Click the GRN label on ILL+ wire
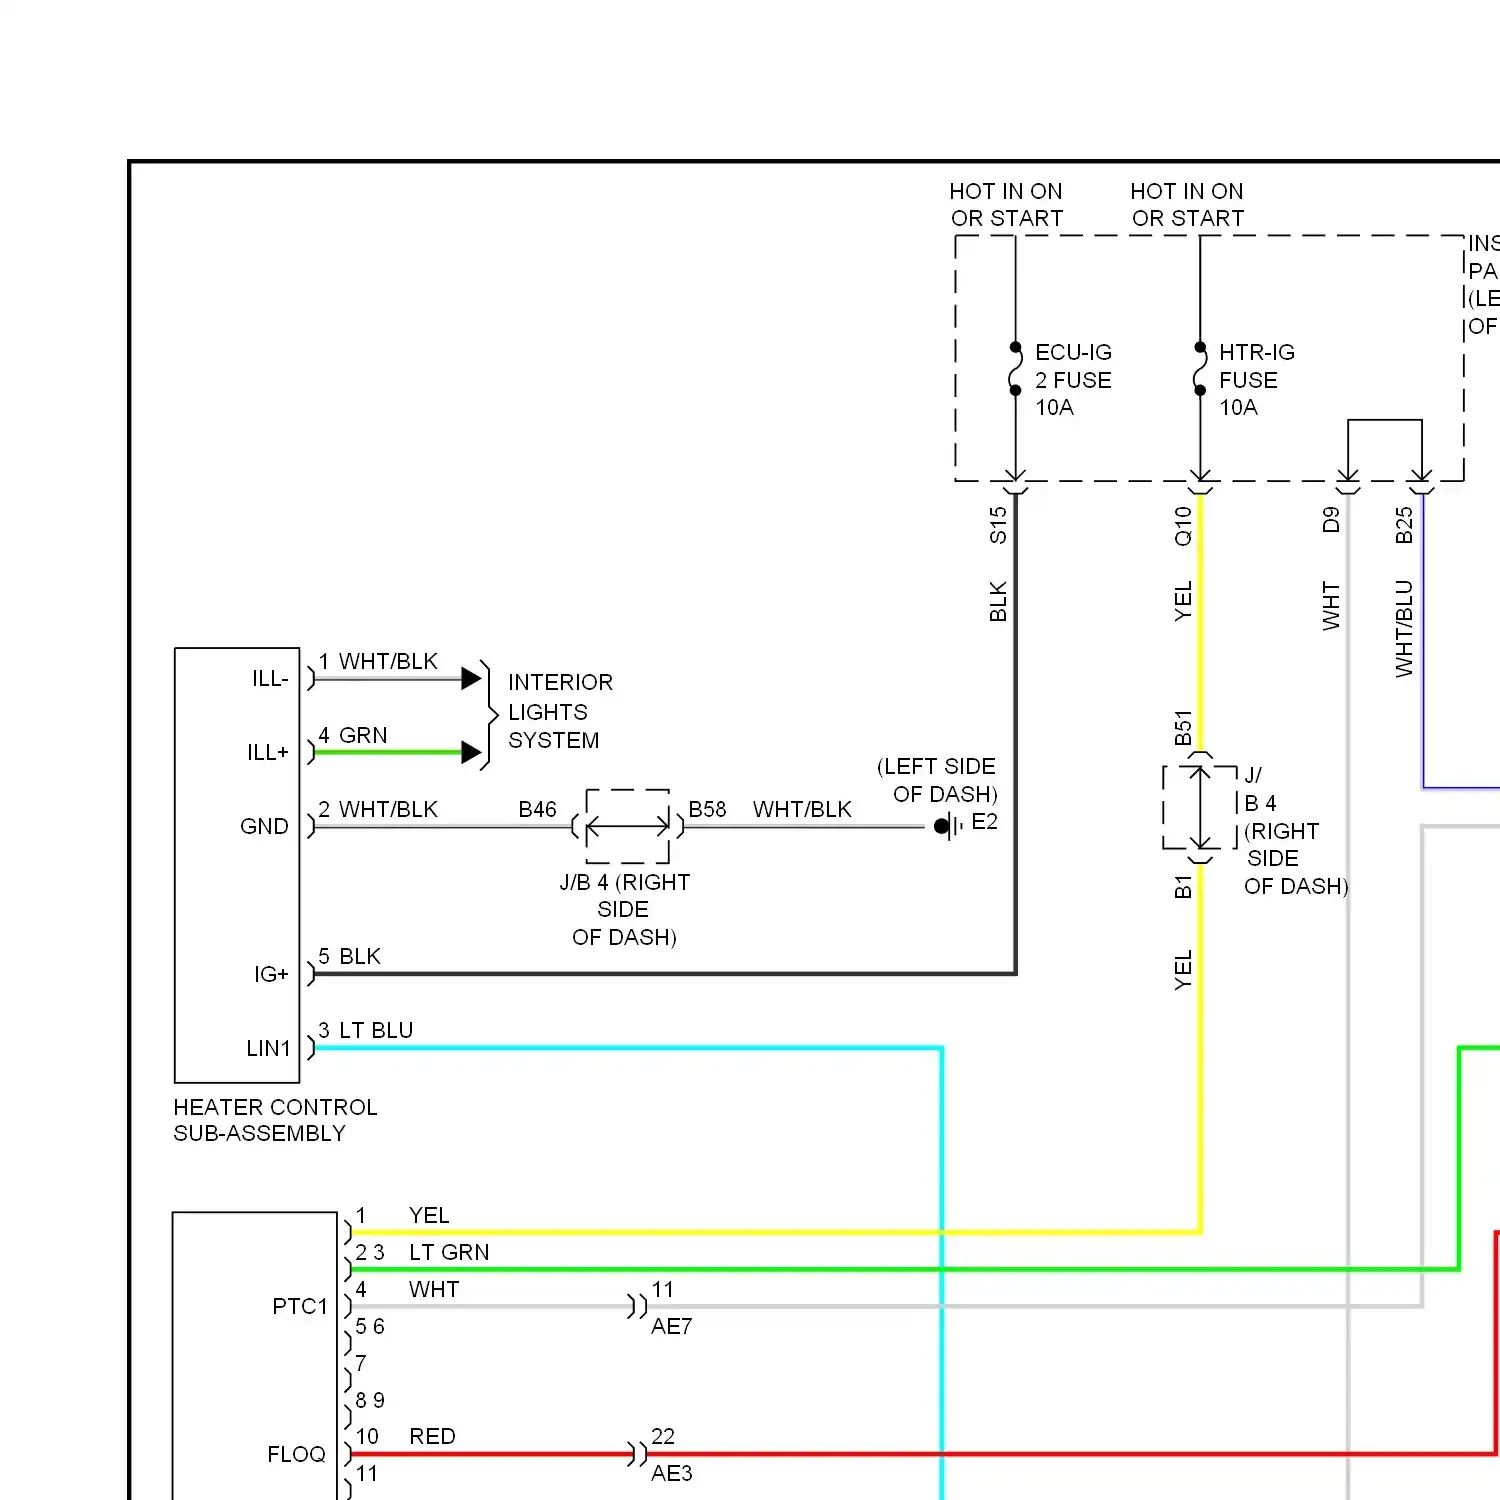 (x=363, y=735)
